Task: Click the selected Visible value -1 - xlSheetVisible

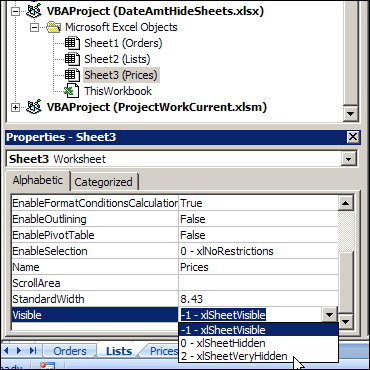Action: 223,315
